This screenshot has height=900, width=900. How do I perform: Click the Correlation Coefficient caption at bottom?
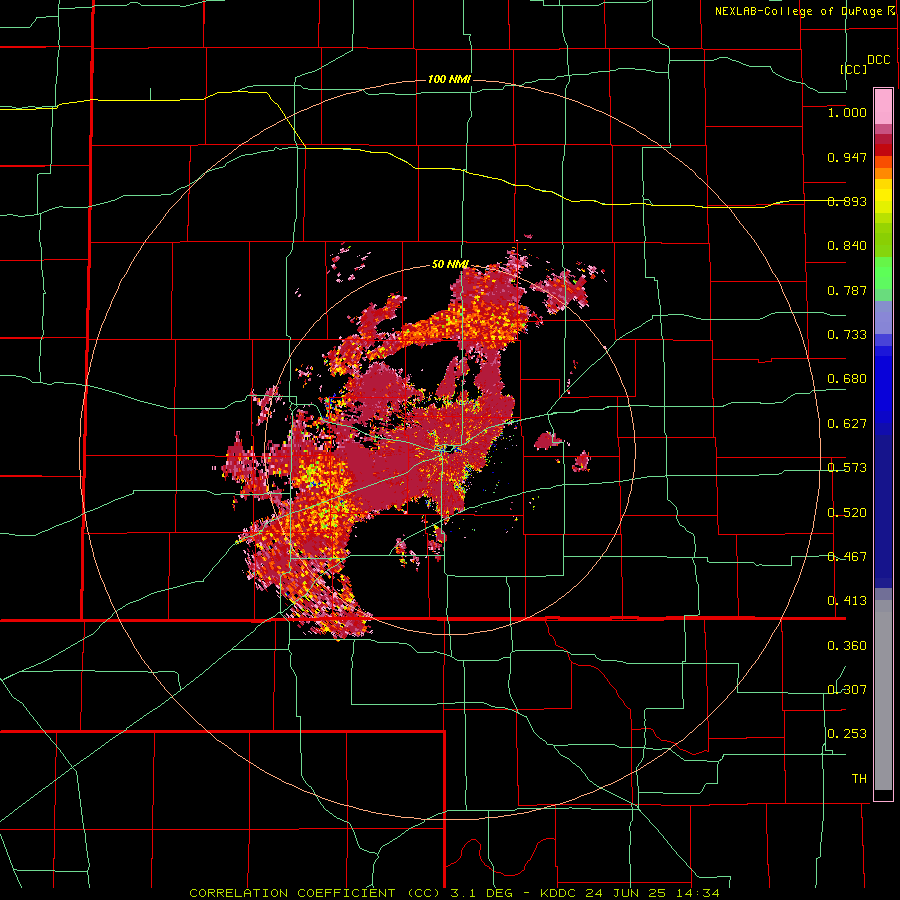click(x=454, y=893)
